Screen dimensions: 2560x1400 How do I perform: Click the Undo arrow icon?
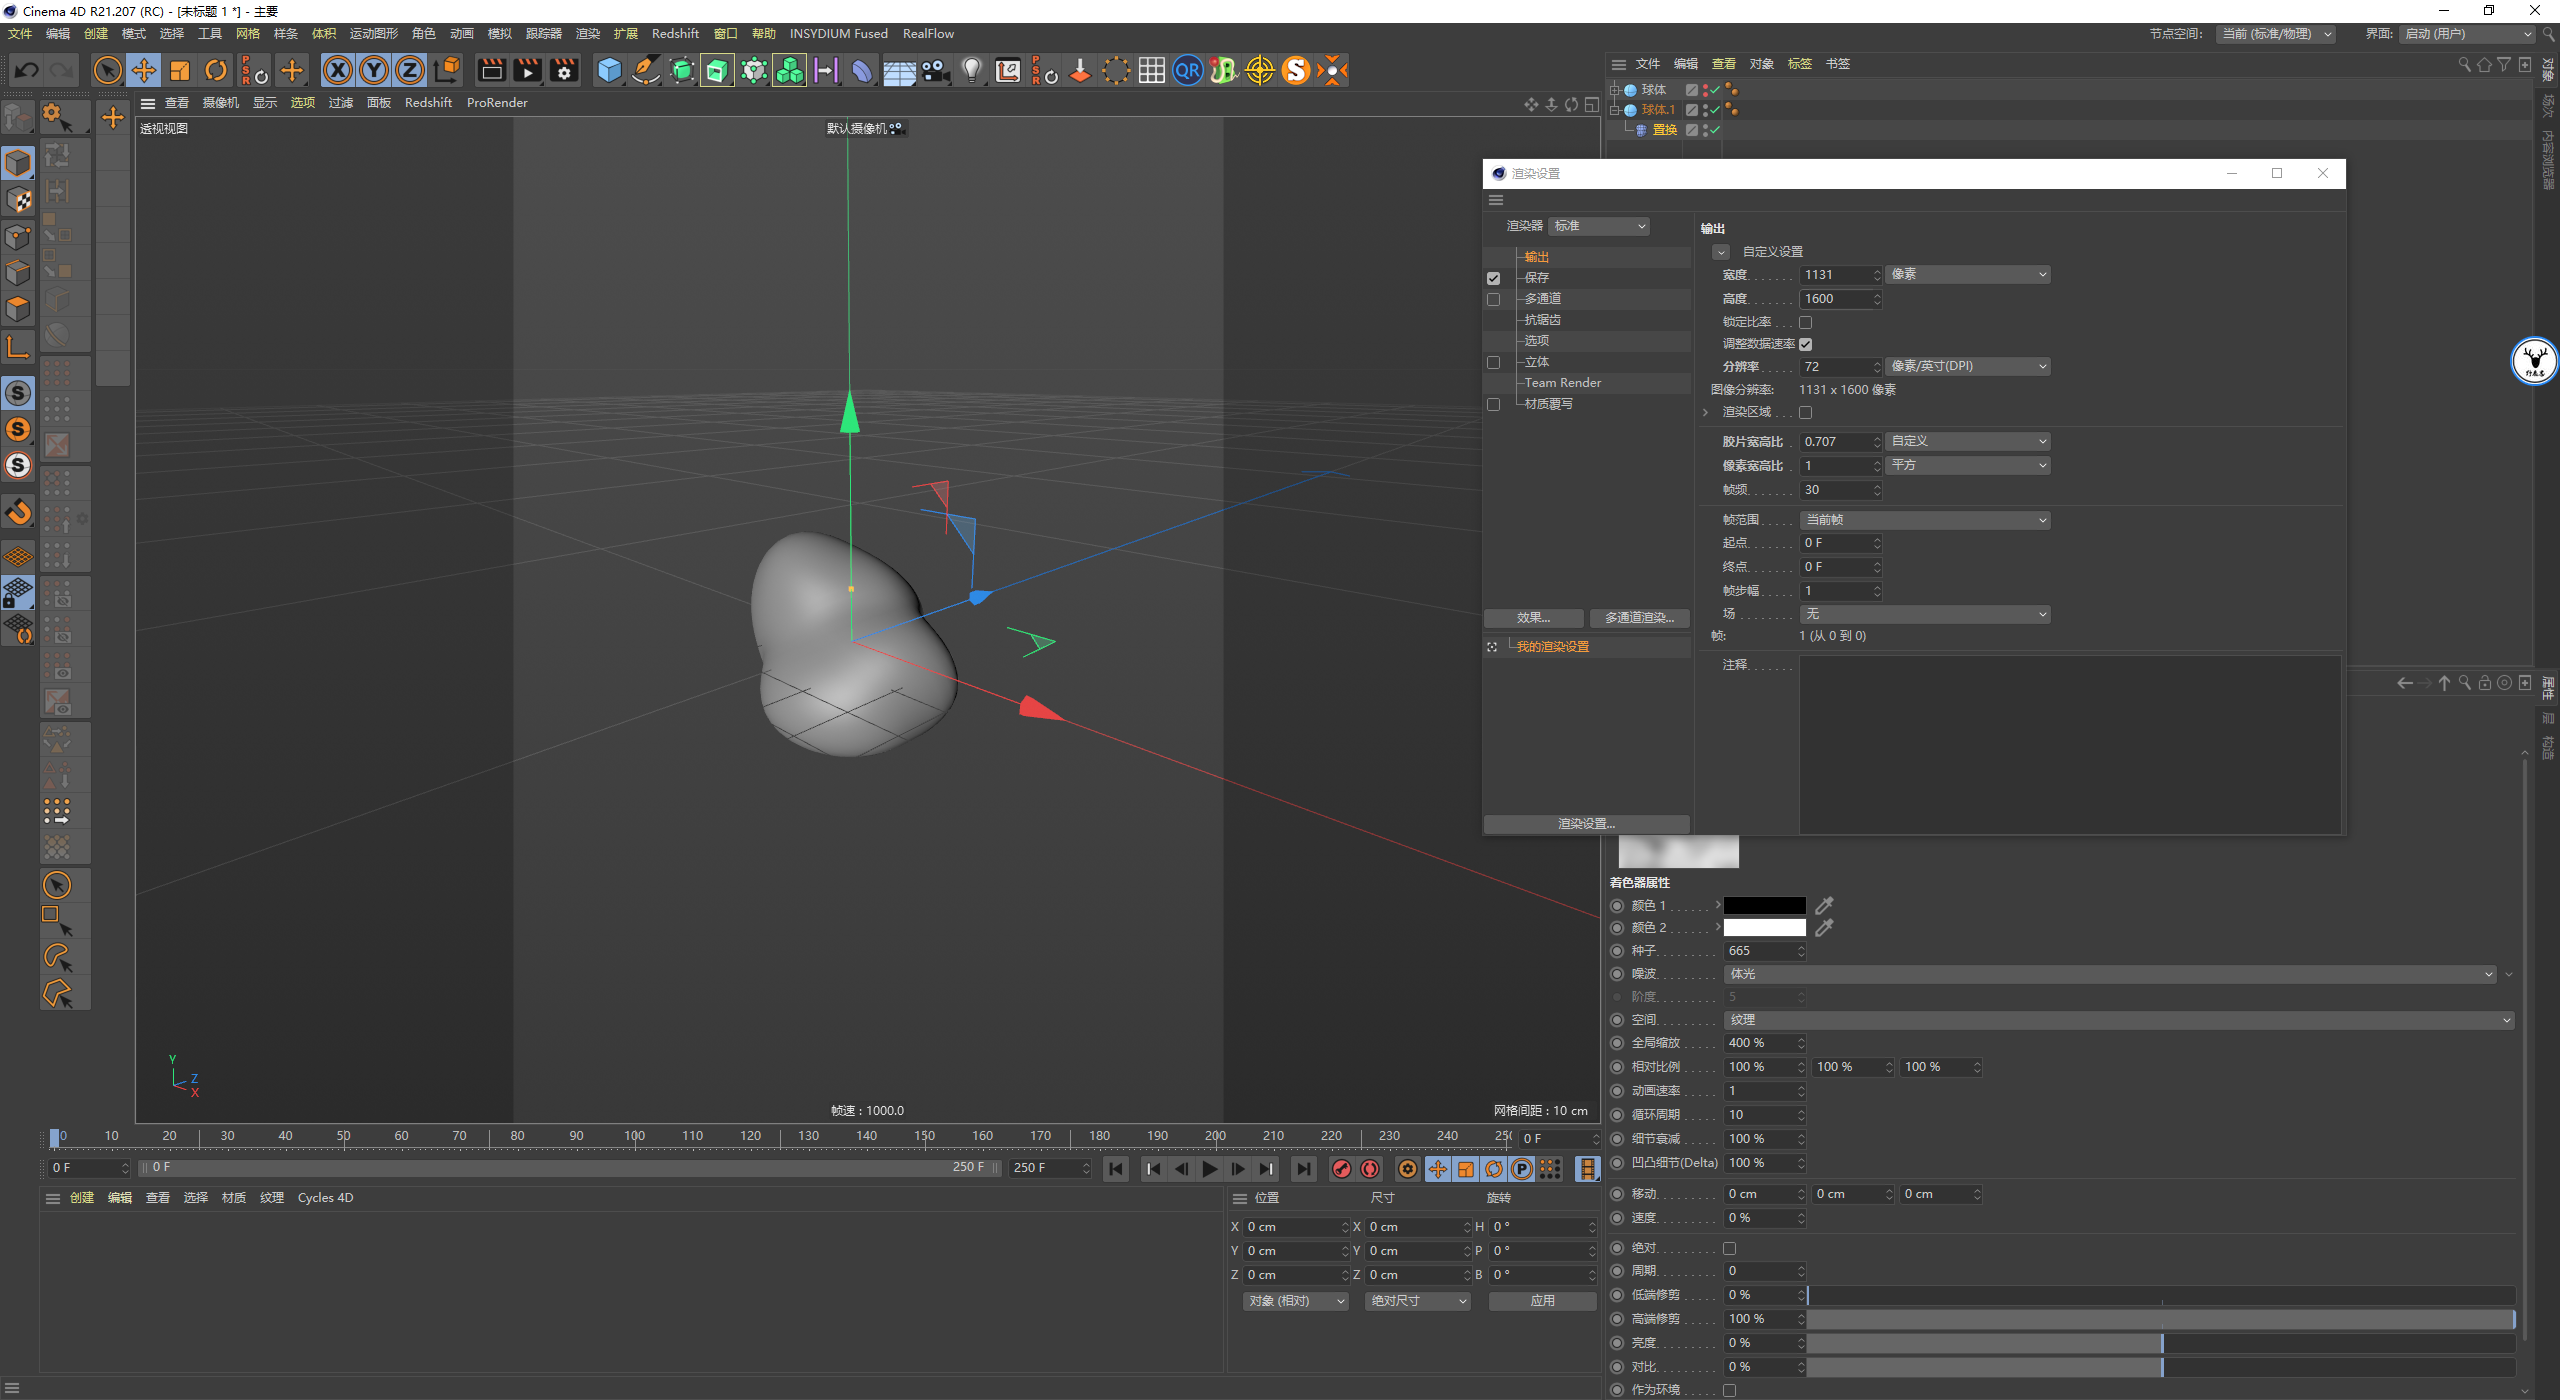click(x=27, y=70)
